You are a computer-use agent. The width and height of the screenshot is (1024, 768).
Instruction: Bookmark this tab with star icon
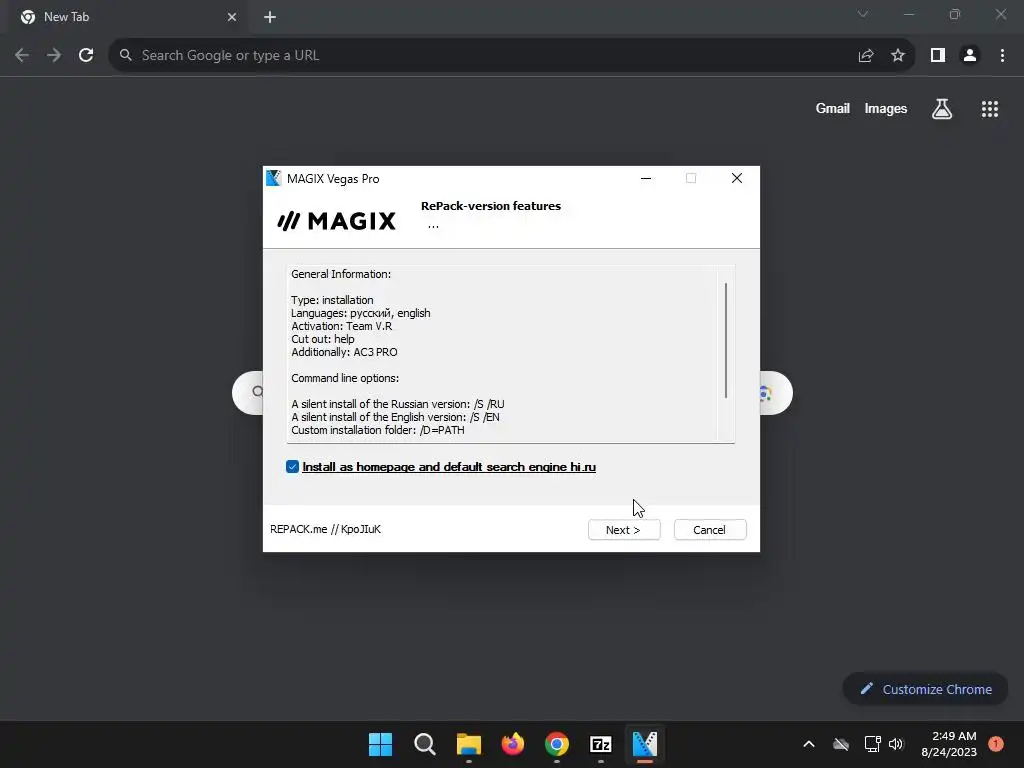(898, 56)
